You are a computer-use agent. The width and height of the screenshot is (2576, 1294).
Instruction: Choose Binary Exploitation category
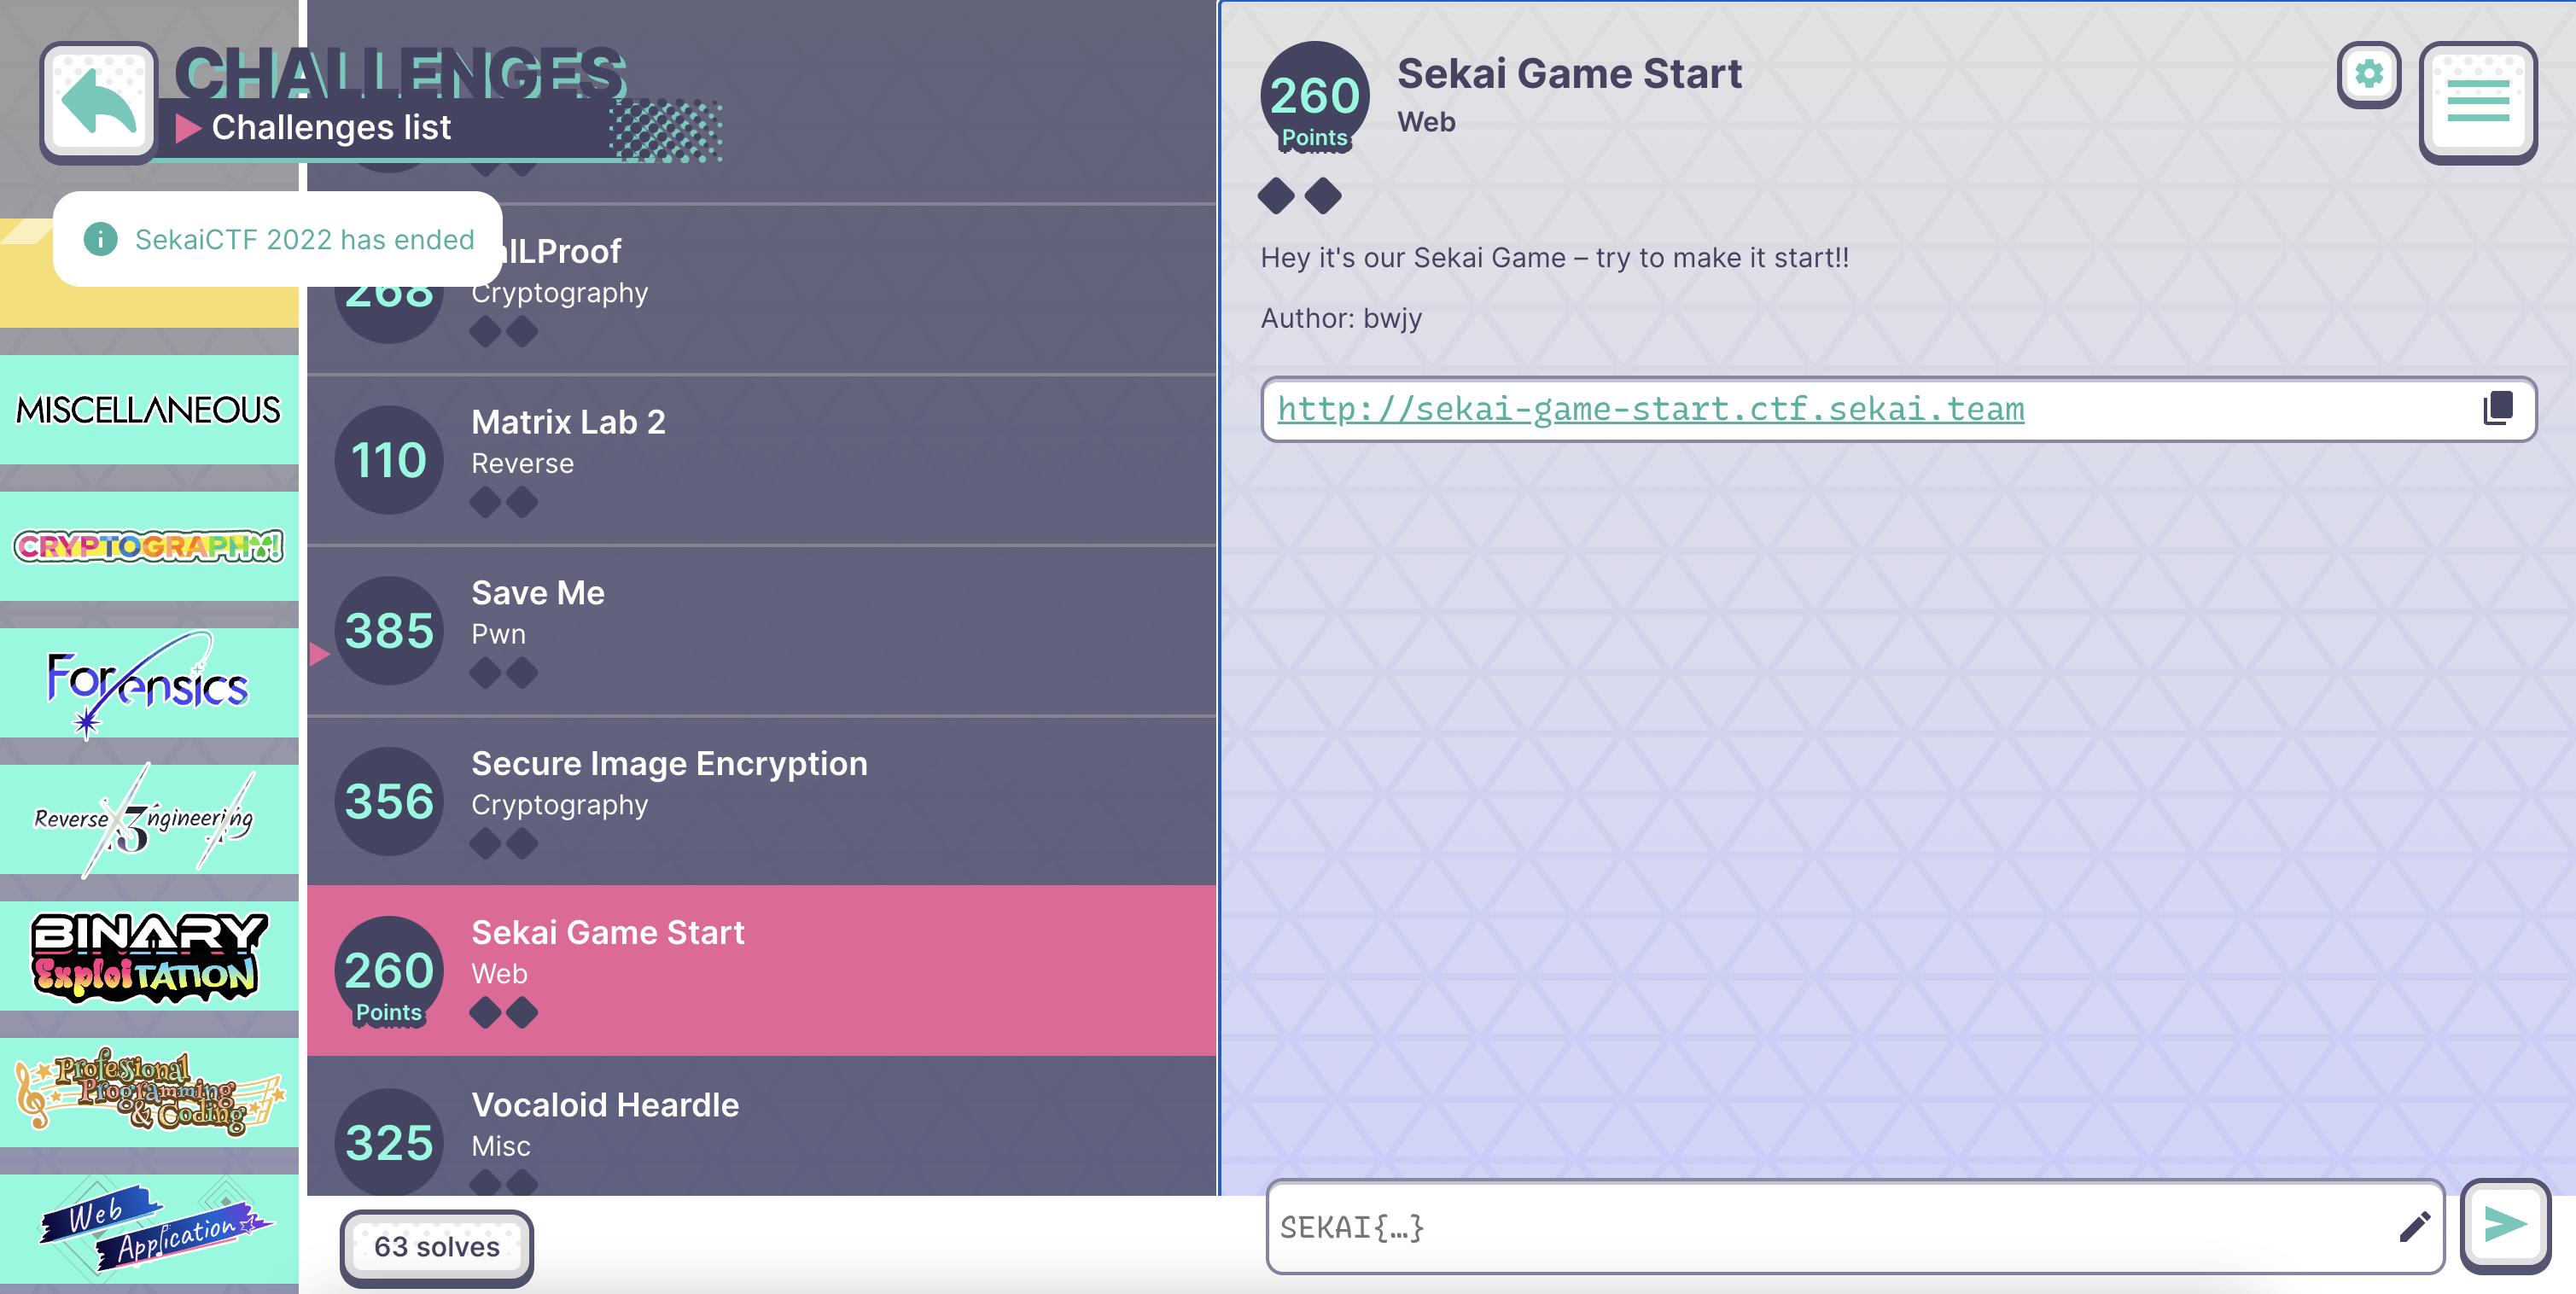click(x=149, y=956)
